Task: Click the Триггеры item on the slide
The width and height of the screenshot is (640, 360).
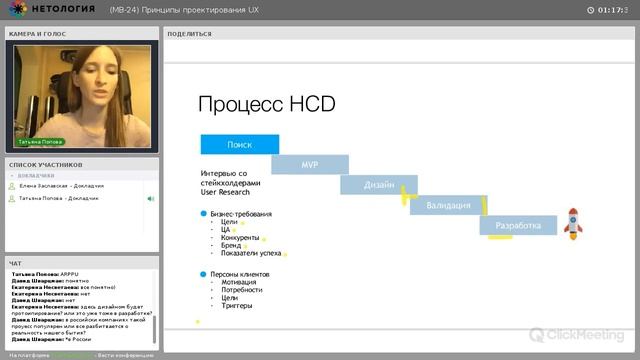Action: coord(237,306)
